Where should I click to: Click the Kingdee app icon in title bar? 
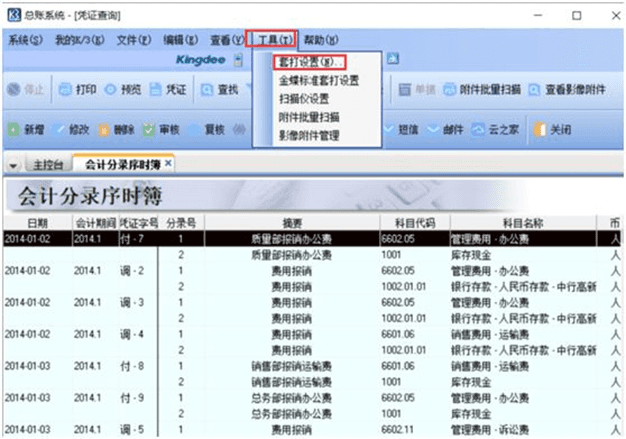pos(14,15)
